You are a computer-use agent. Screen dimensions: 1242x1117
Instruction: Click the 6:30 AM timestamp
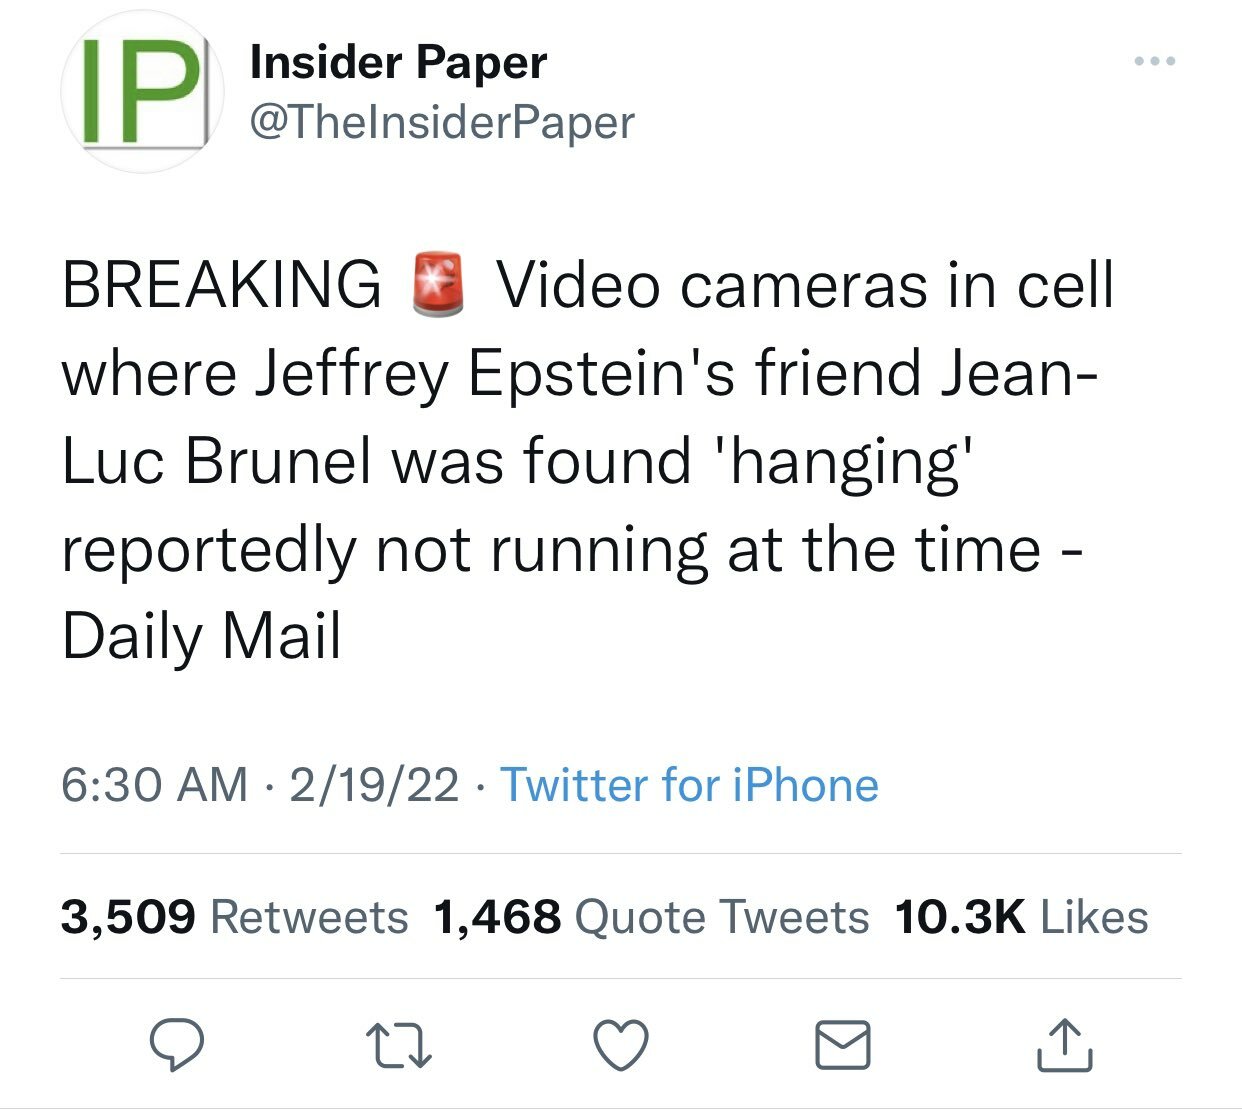(x=154, y=785)
